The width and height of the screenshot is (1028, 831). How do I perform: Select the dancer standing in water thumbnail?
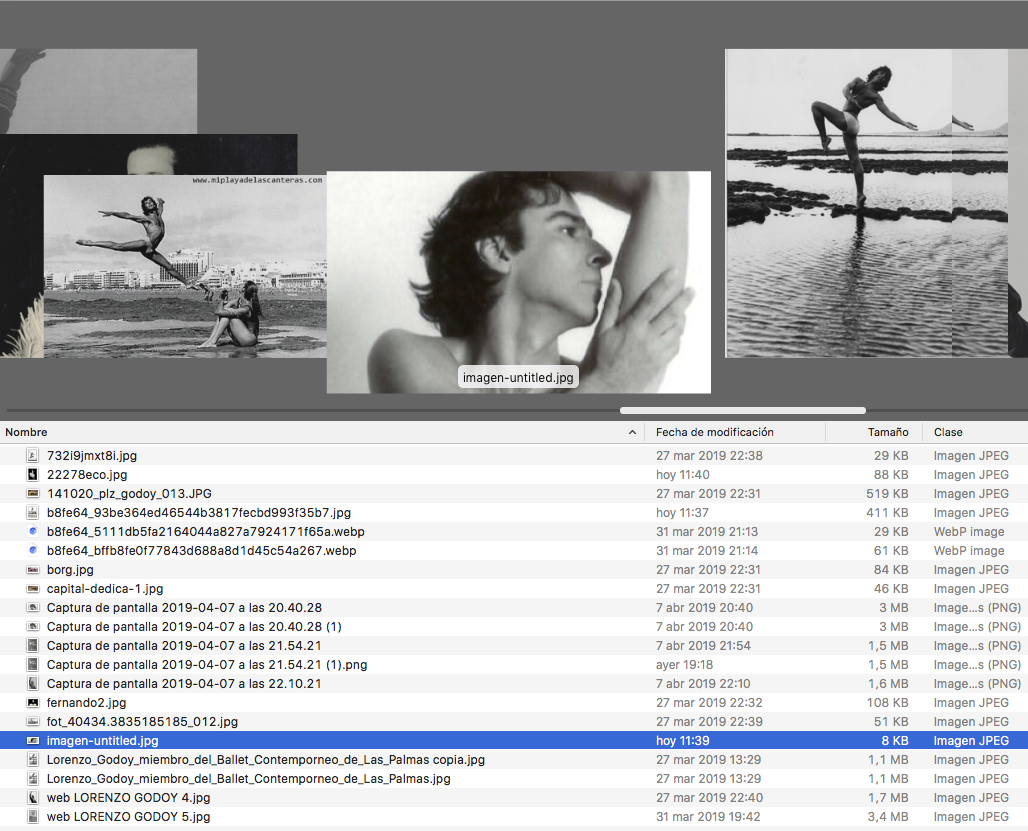(x=838, y=203)
